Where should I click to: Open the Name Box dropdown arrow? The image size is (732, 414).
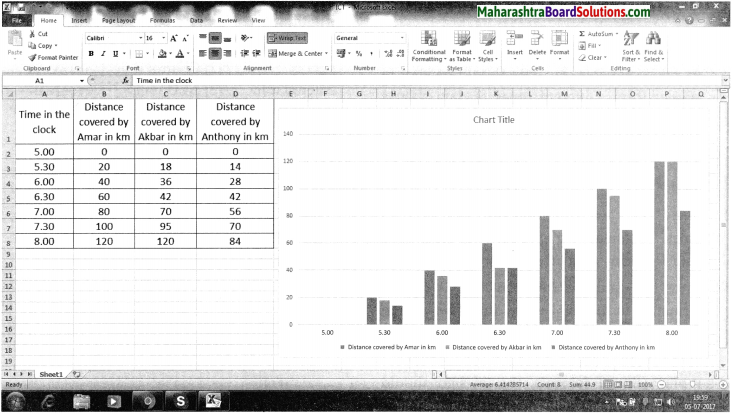[82, 81]
